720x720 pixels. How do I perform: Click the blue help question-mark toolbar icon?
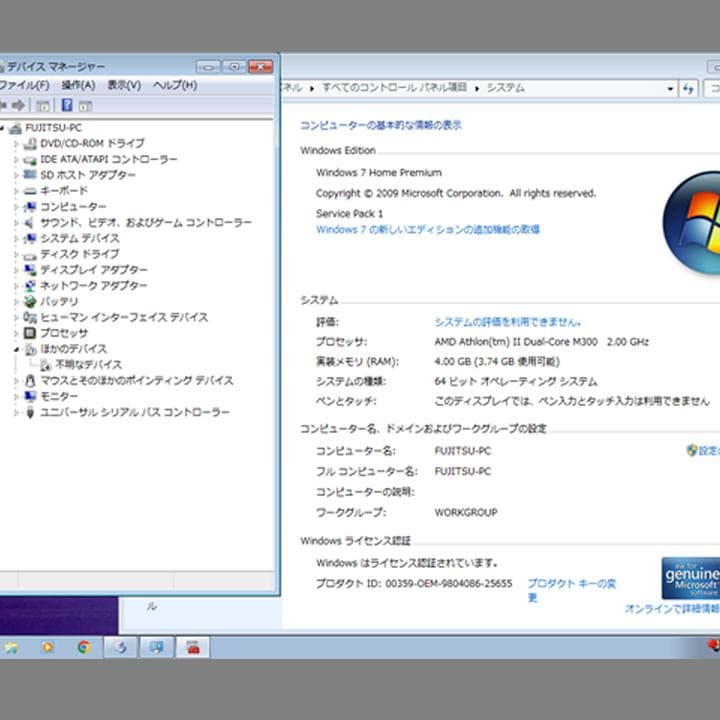(x=67, y=105)
